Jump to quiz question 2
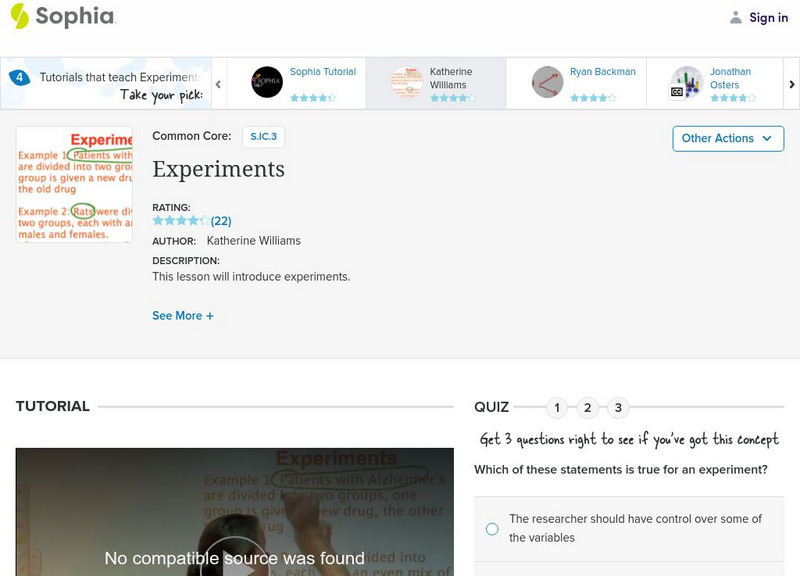 point(588,407)
